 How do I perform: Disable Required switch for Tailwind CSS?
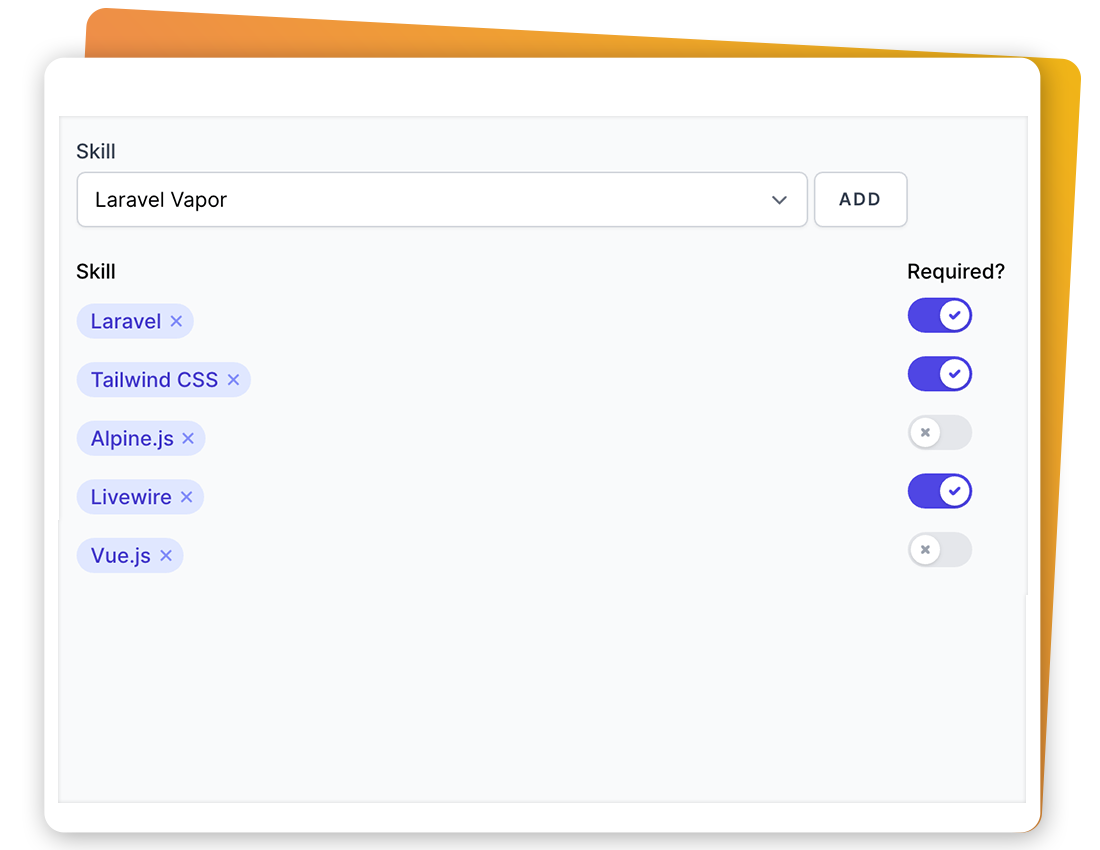[x=939, y=374]
